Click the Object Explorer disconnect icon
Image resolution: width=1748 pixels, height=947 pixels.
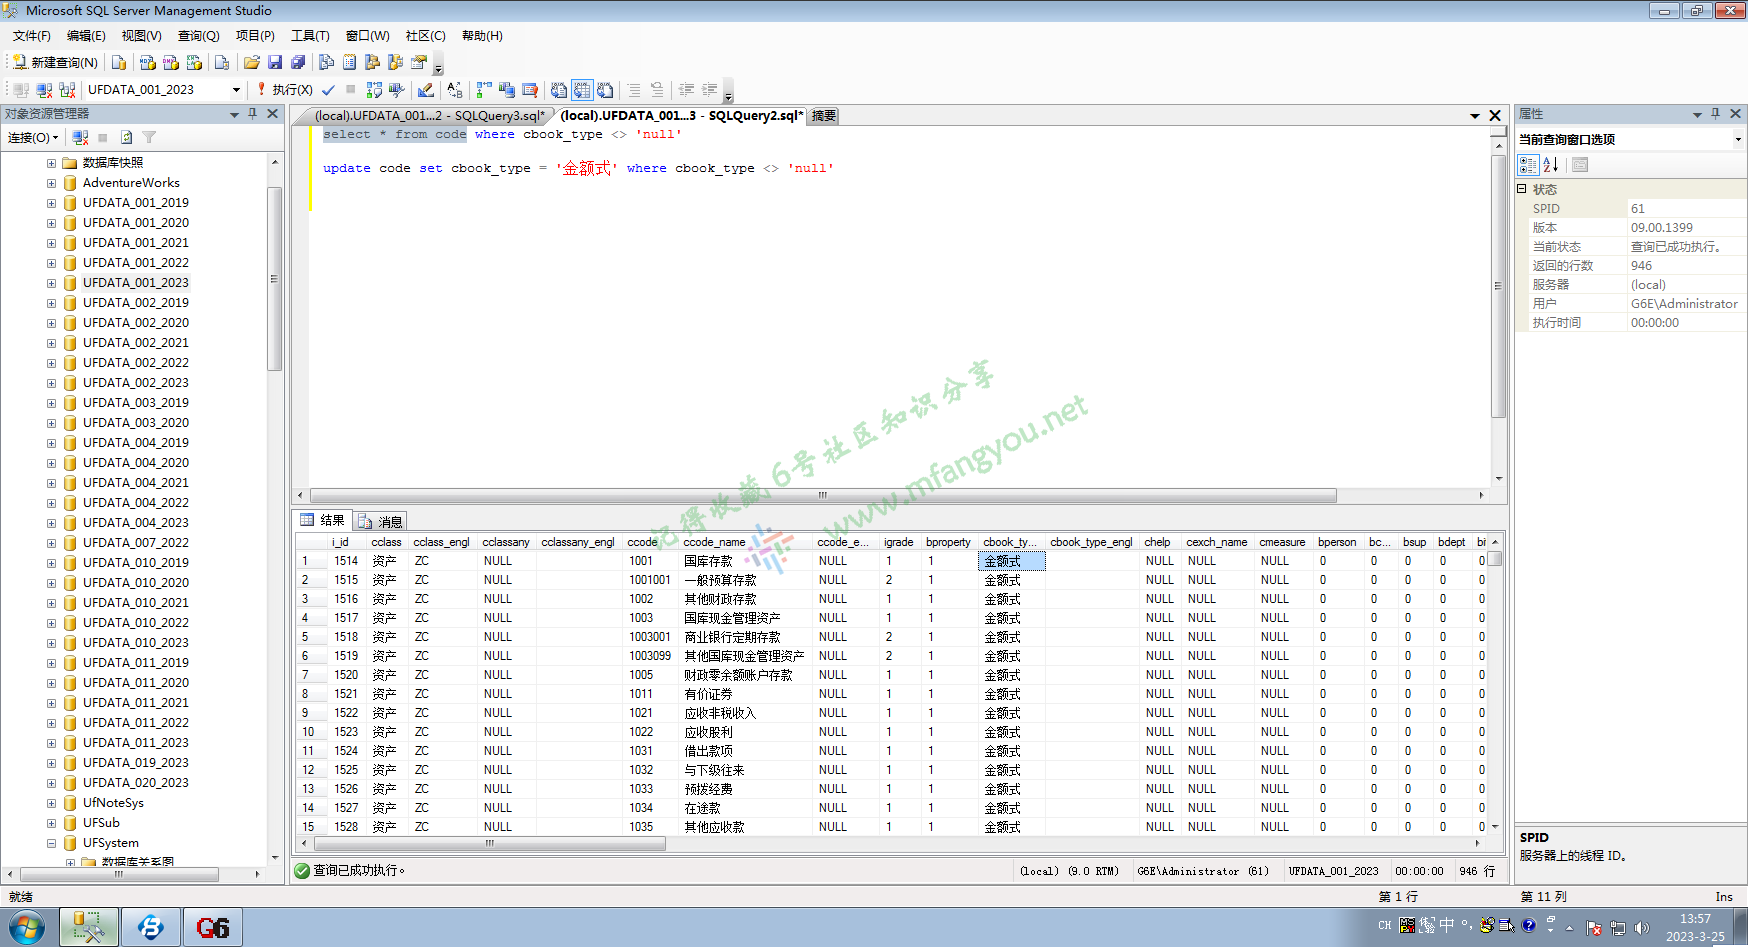click(81, 137)
